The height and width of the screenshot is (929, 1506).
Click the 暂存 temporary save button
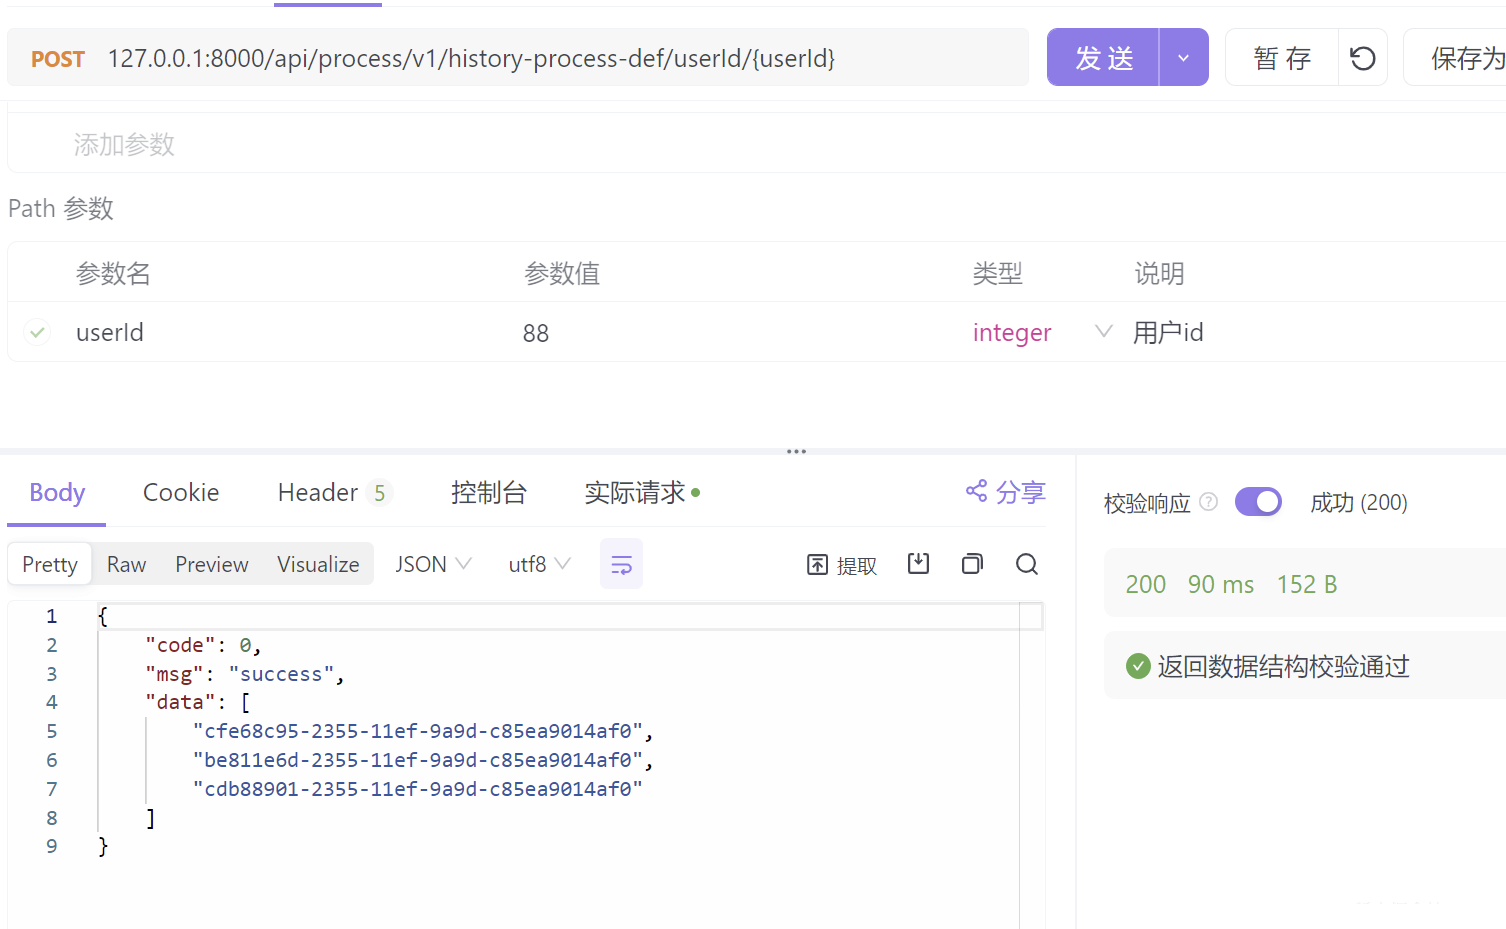[x=1282, y=58]
